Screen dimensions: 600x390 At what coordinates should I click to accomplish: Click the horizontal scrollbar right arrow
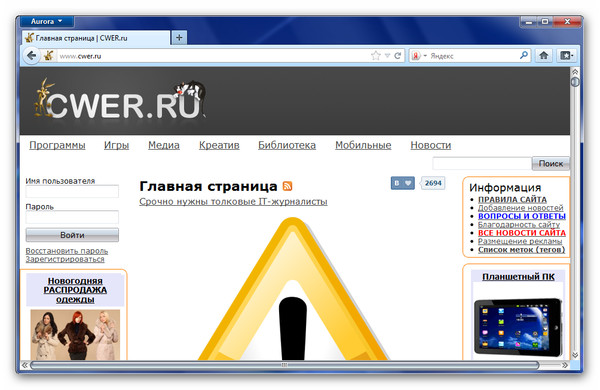[x=565, y=365]
